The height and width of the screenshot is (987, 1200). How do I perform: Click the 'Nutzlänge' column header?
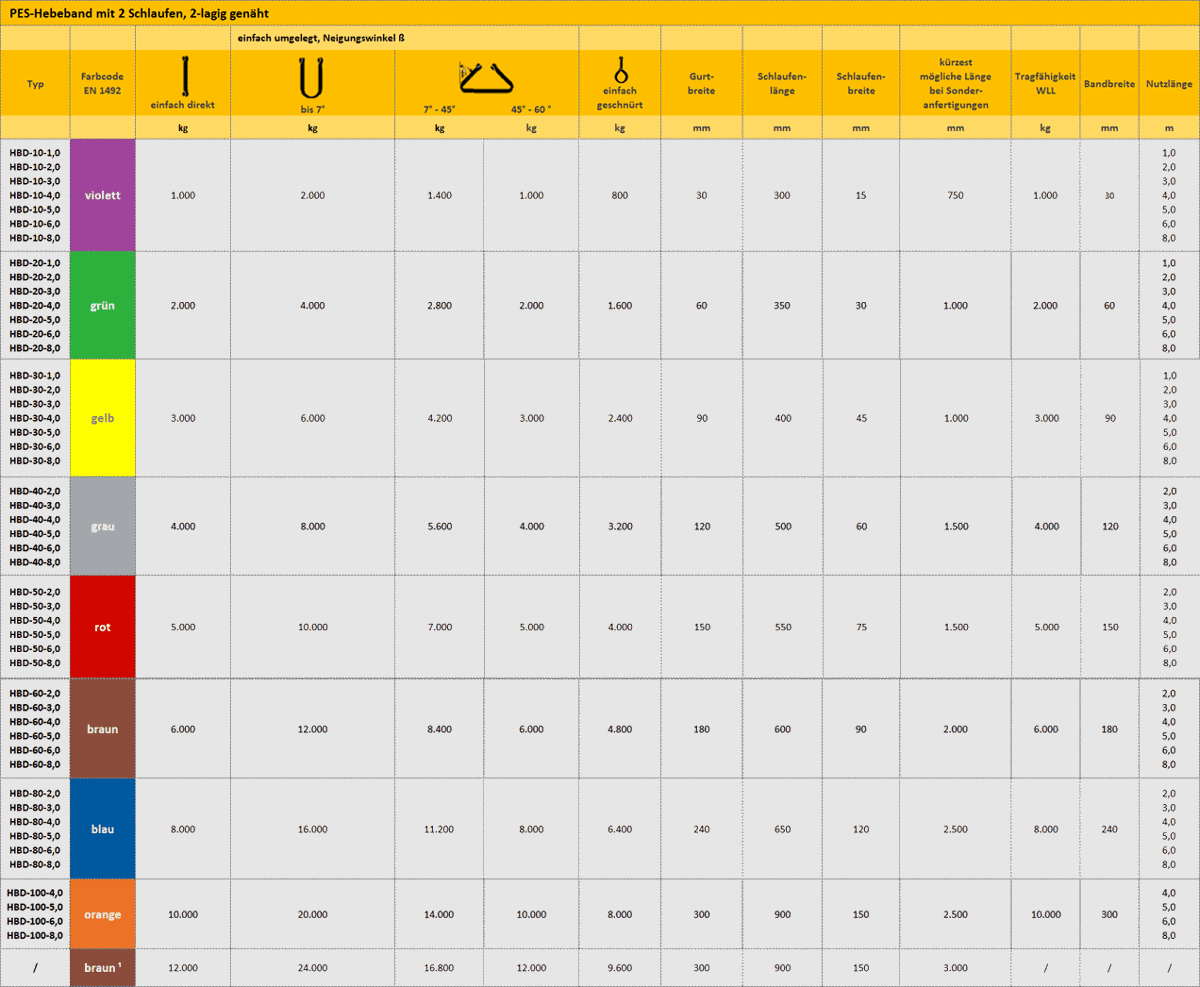coord(1168,84)
